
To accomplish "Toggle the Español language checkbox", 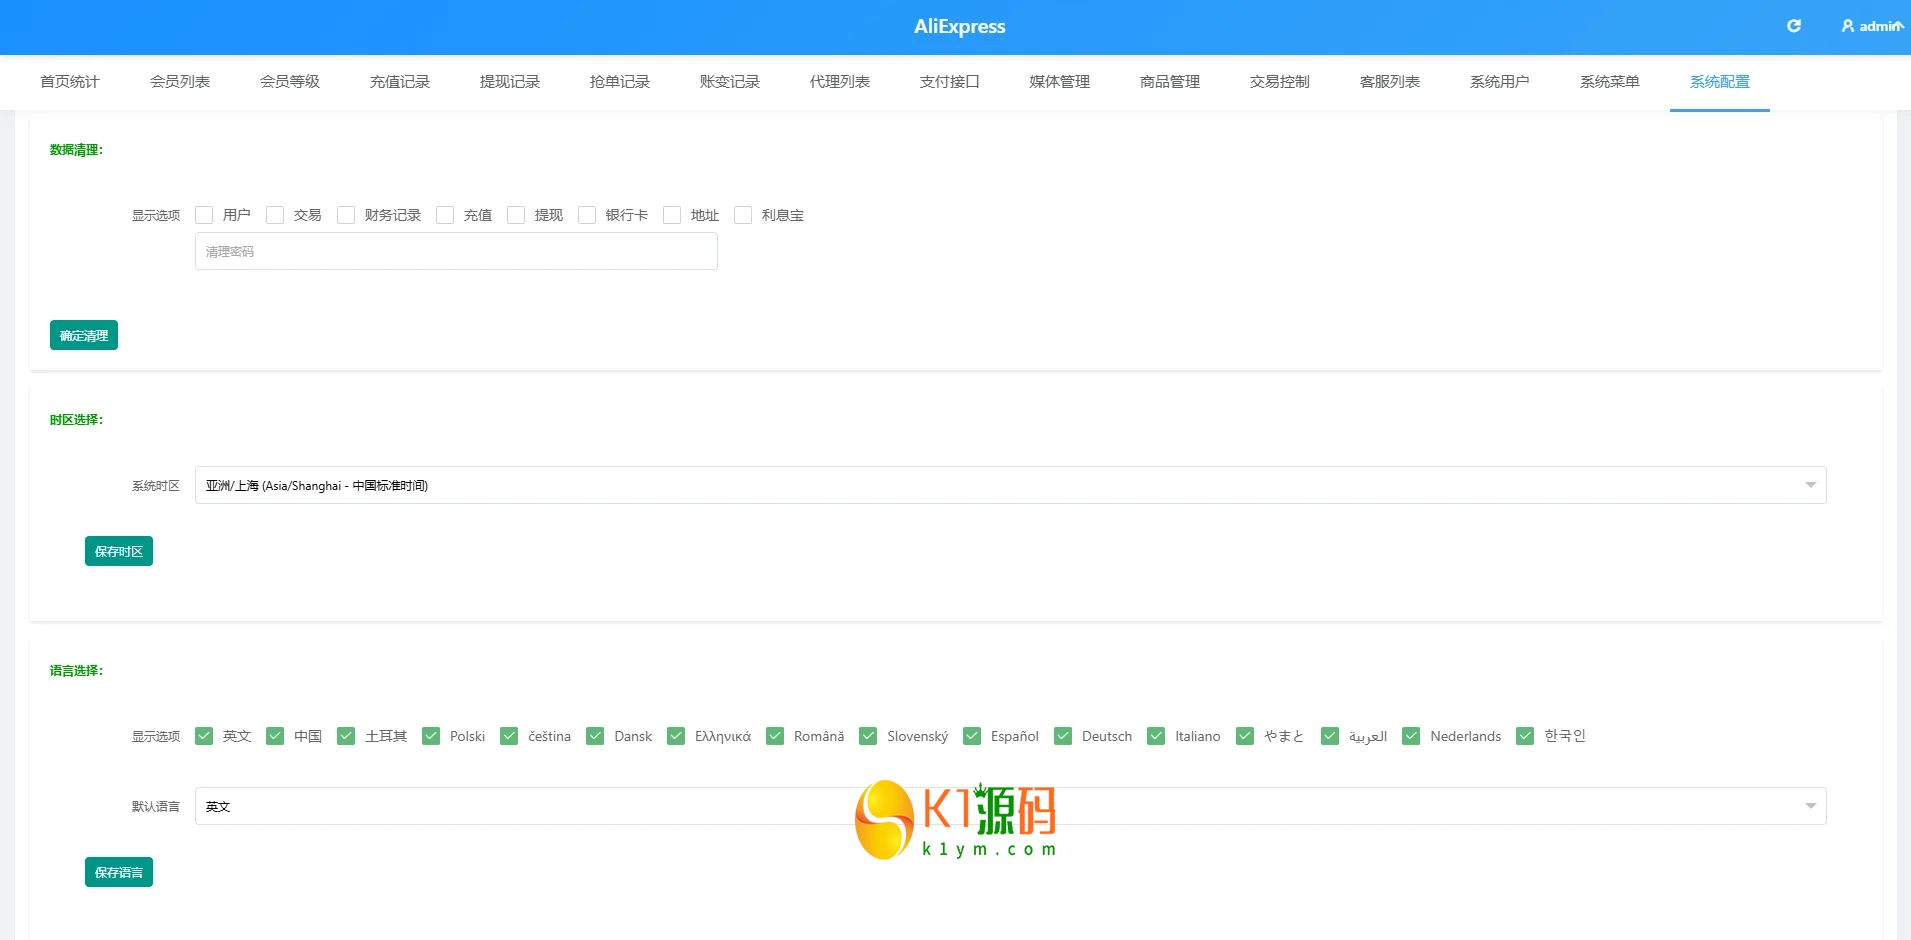I will (x=972, y=736).
